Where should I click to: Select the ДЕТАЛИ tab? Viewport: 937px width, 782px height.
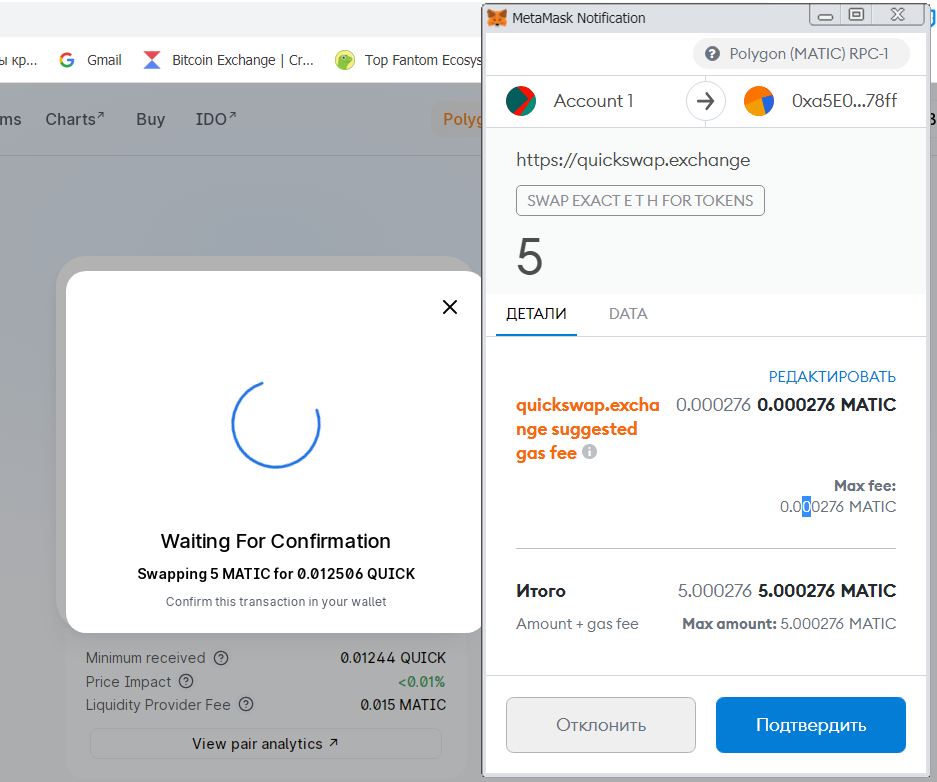click(536, 314)
